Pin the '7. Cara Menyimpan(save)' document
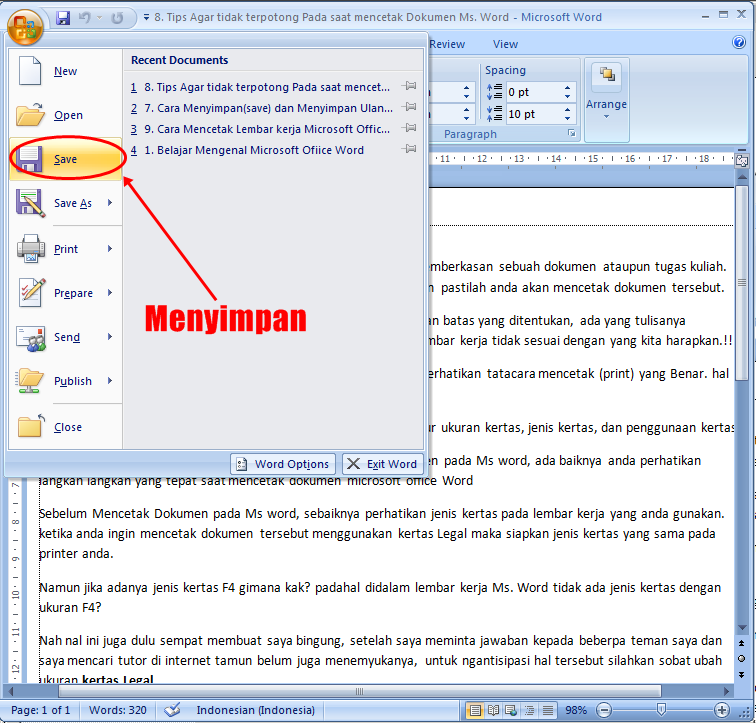This screenshot has width=756, height=723. coord(409,107)
